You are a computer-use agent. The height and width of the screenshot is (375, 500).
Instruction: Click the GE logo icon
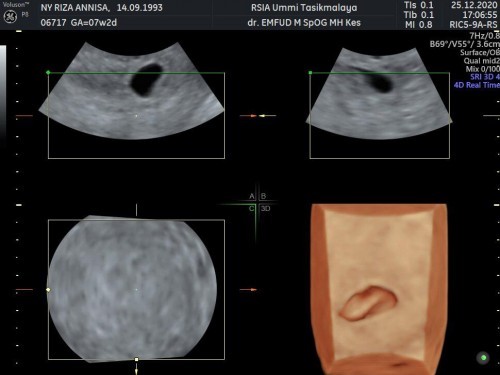(10, 17)
